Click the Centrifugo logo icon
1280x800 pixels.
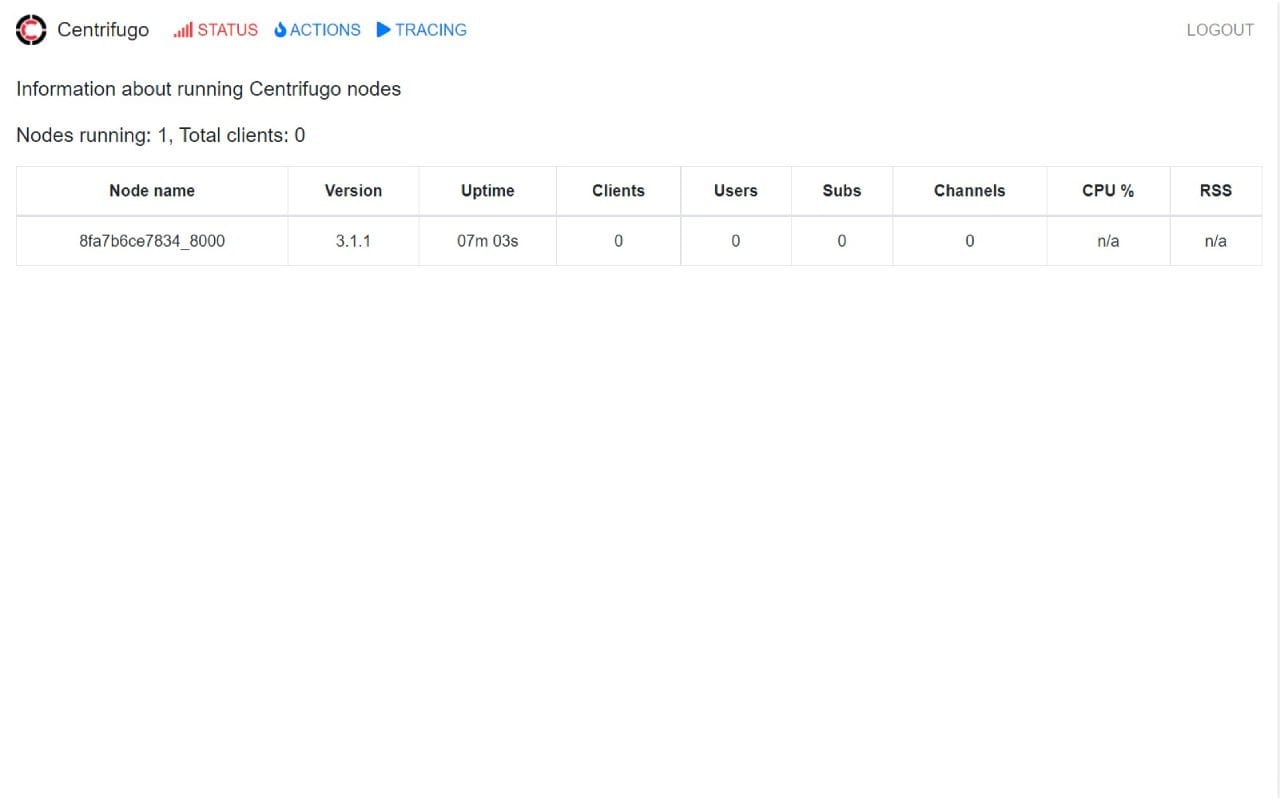(x=30, y=30)
